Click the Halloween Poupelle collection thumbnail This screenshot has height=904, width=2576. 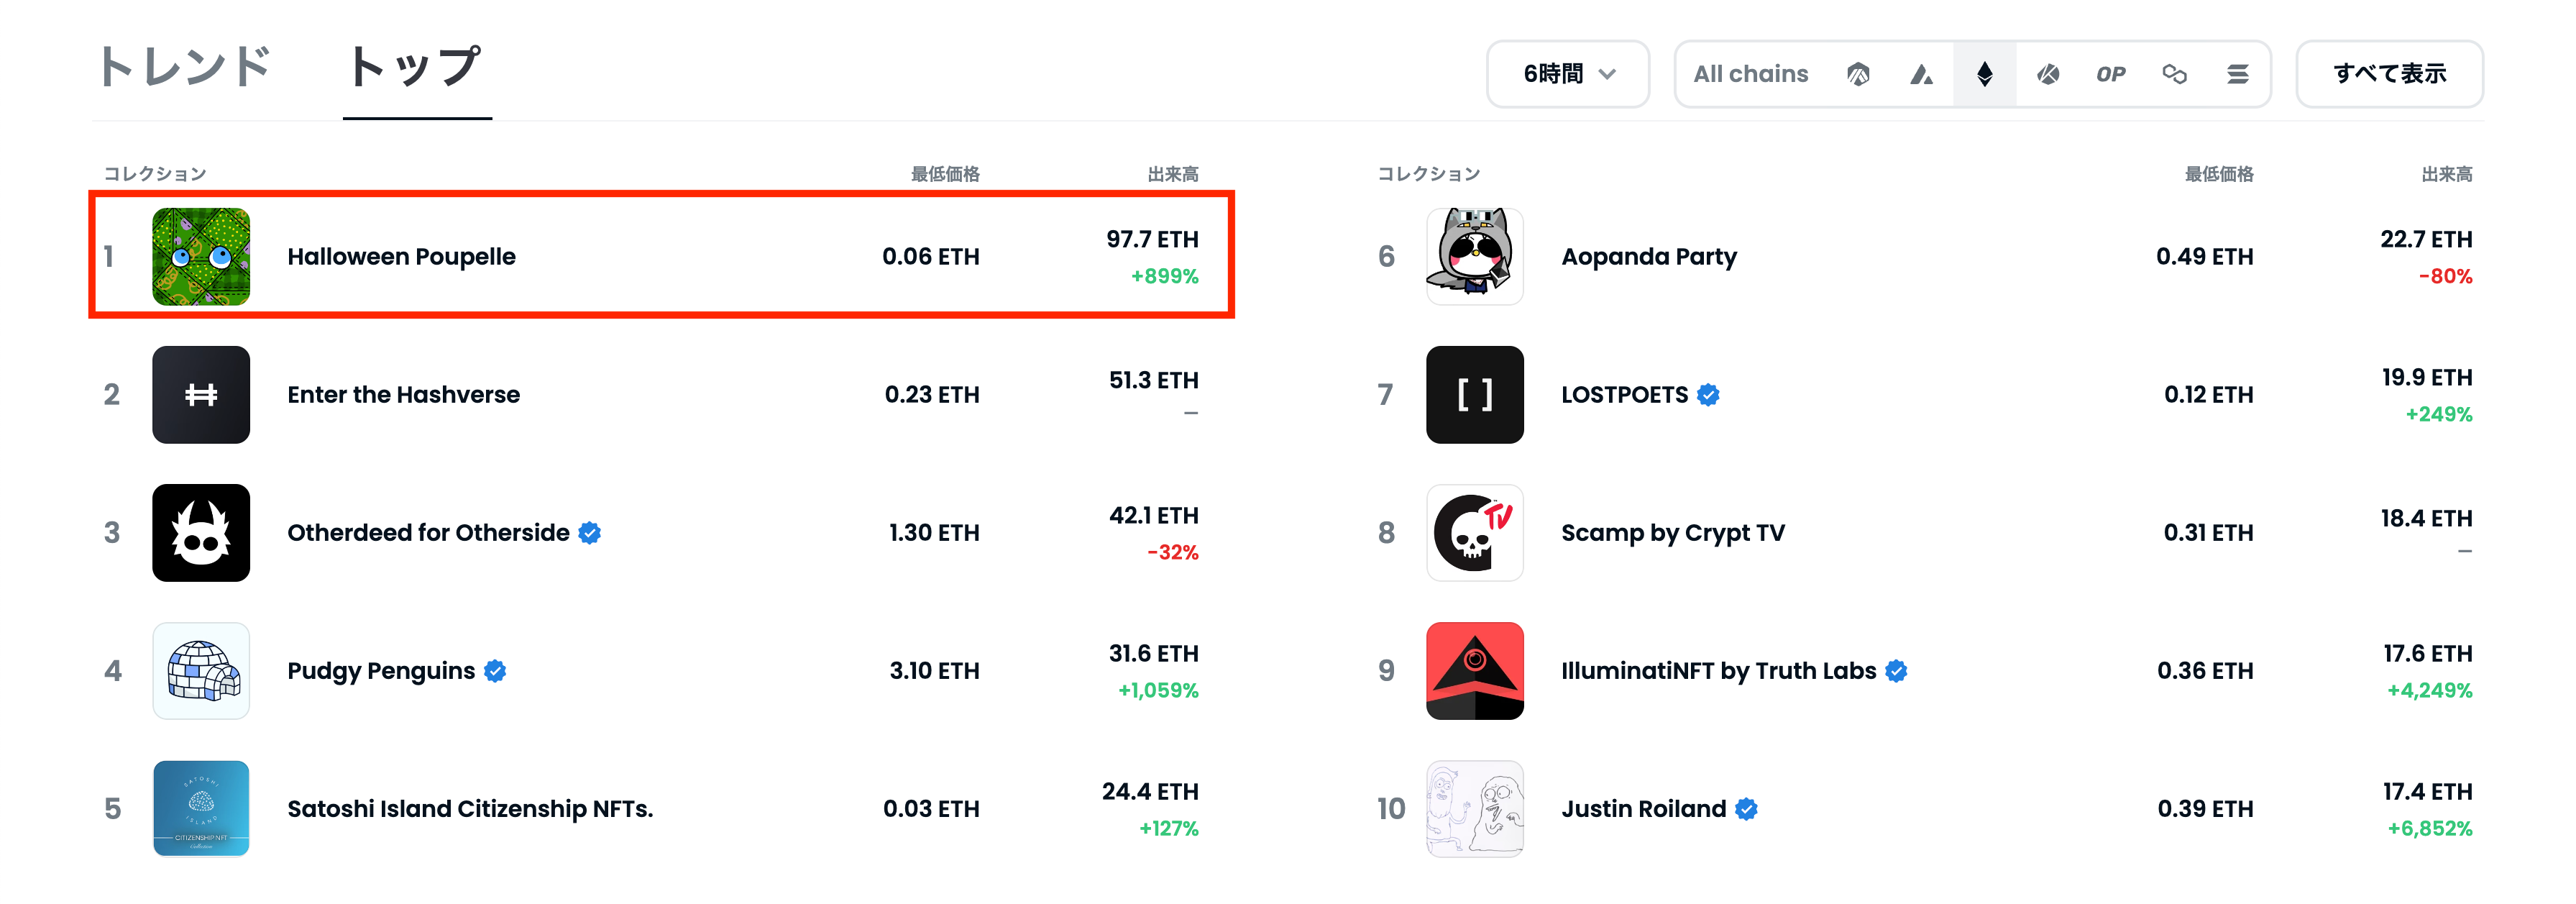(201, 256)
